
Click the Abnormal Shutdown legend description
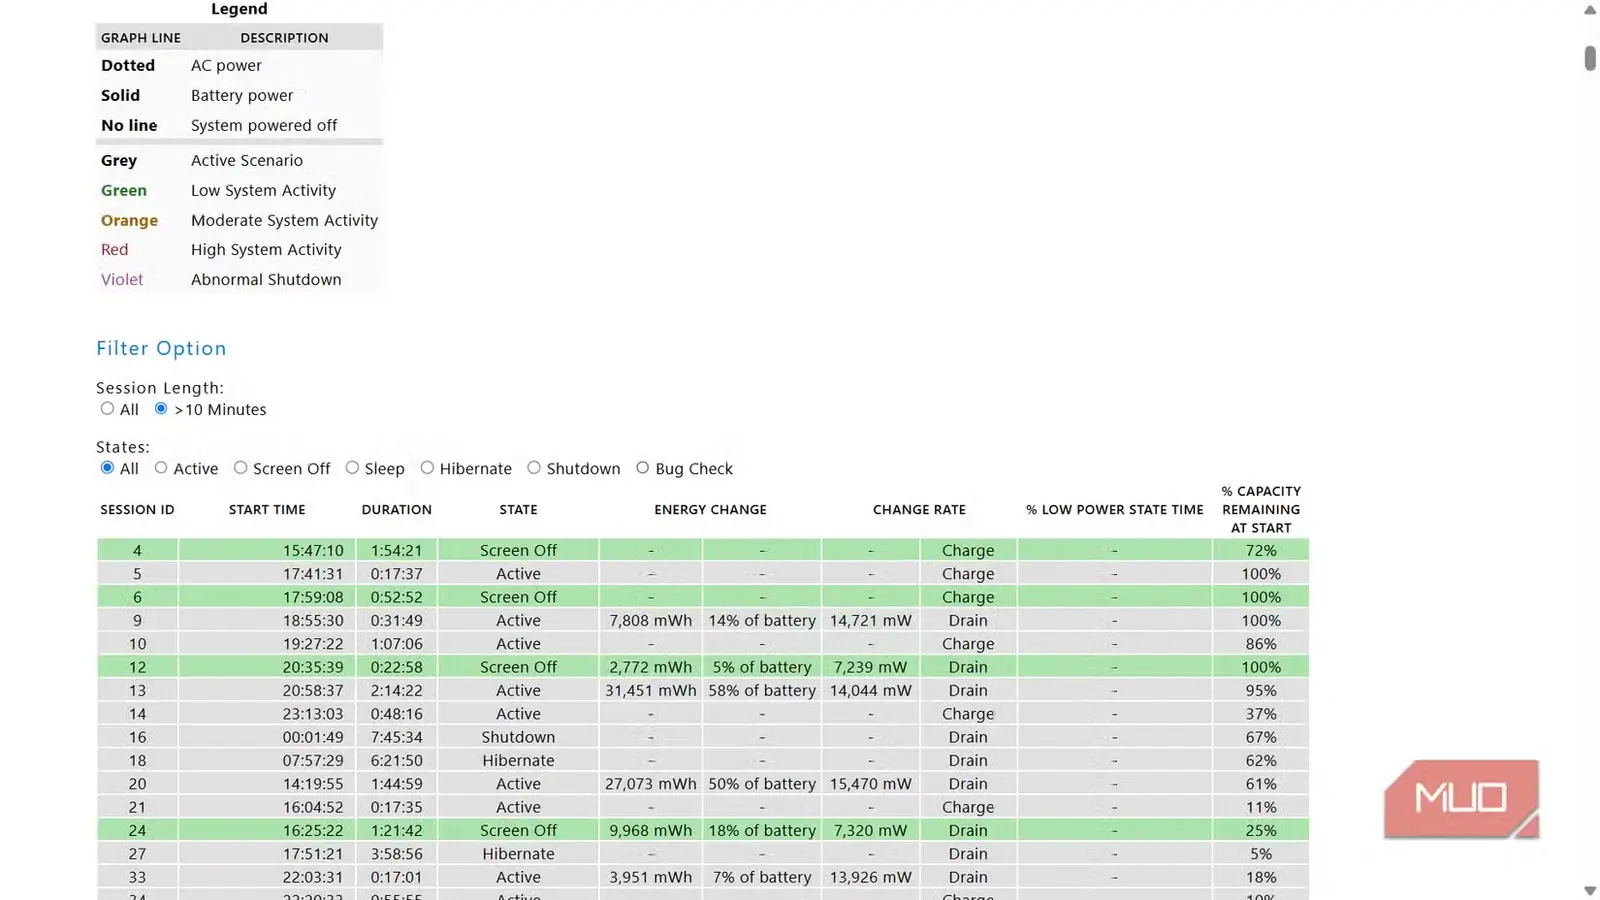[266, 280]
